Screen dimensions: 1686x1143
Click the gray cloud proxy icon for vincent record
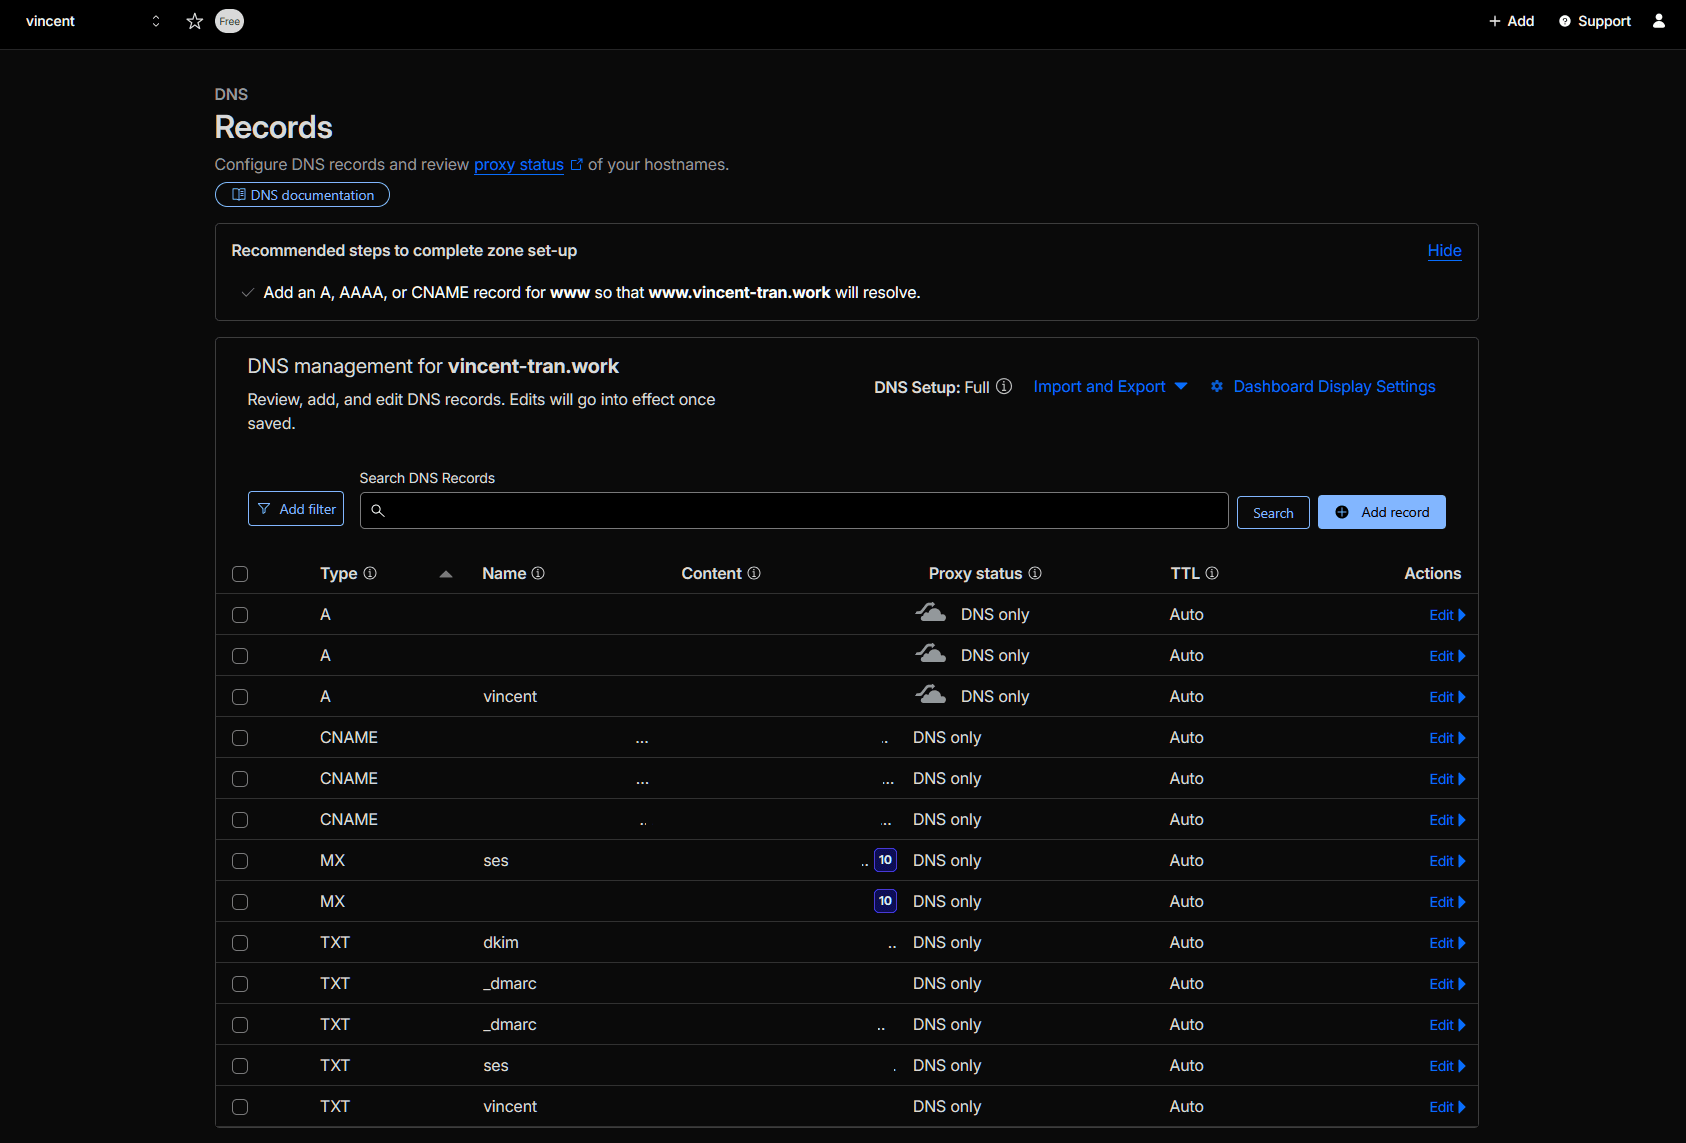coord(930,693)
